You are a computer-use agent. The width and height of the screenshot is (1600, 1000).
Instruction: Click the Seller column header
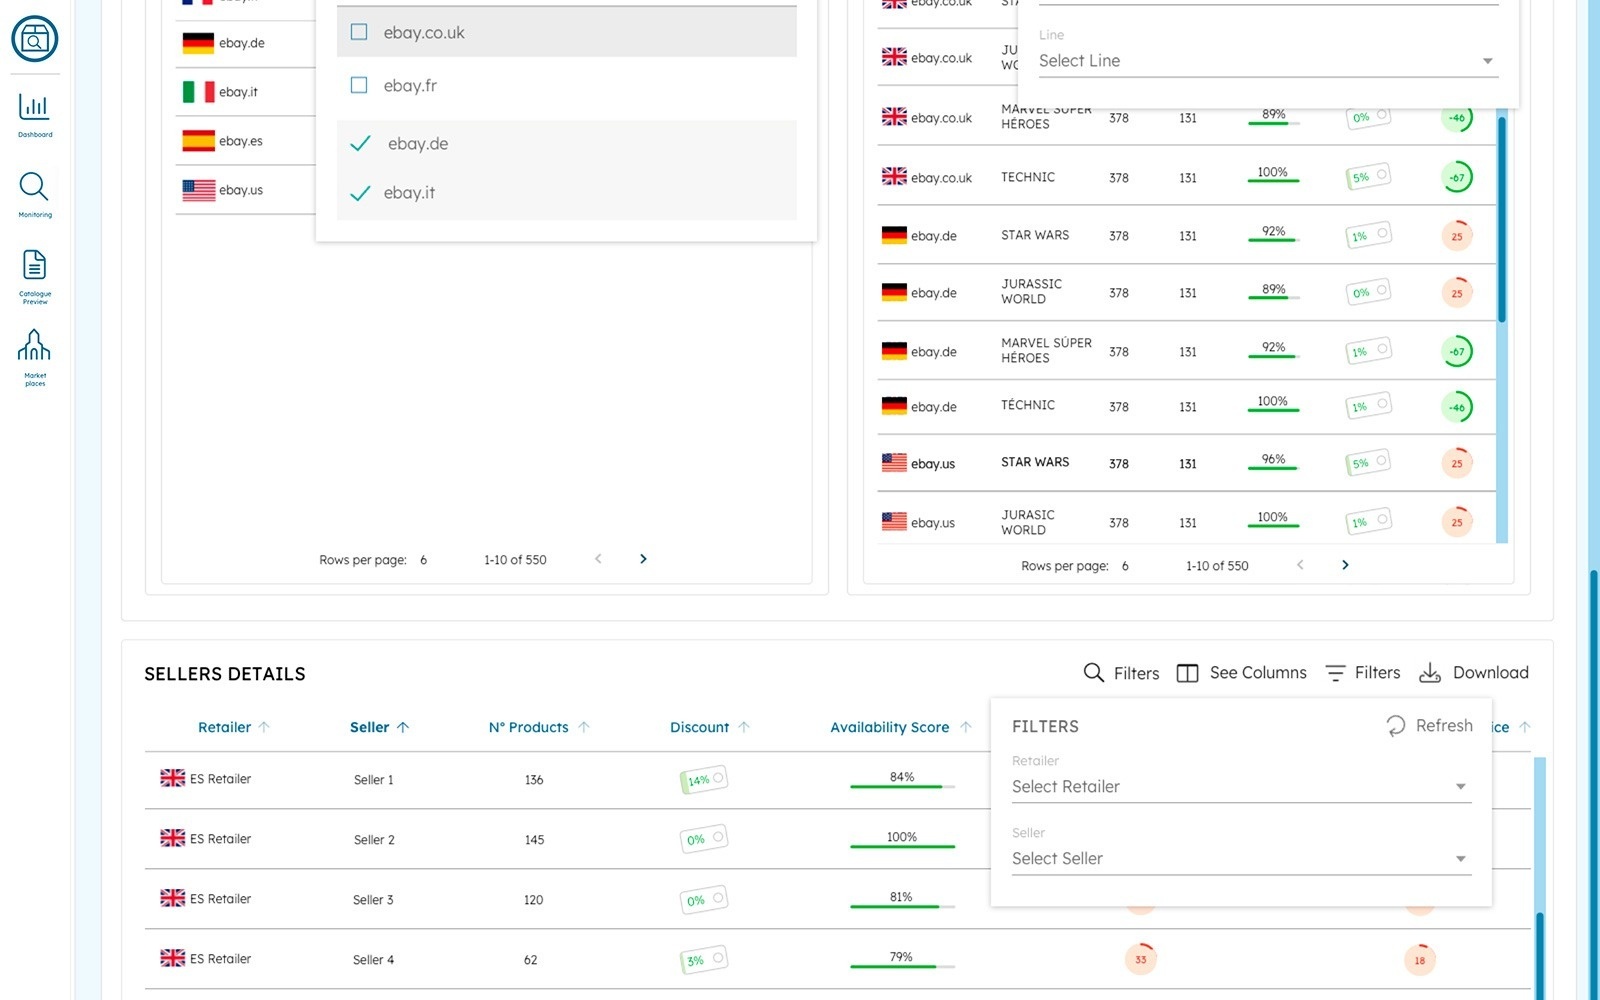tap(369, 727)
